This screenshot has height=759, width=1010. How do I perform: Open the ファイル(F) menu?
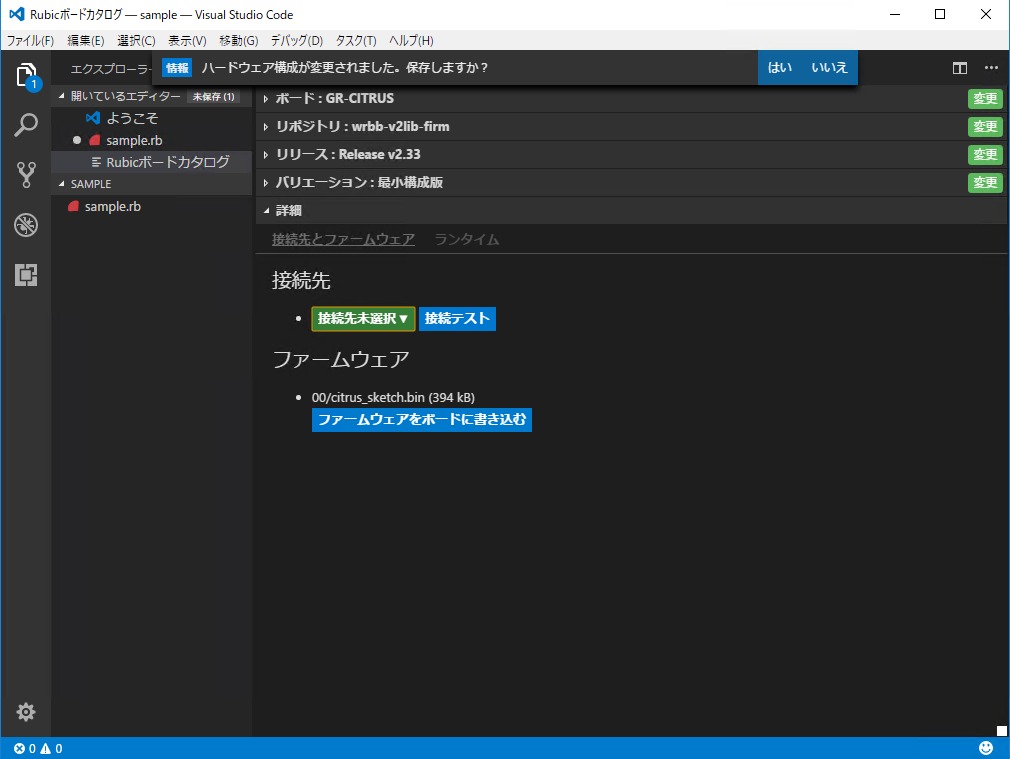tap(30, 41)
